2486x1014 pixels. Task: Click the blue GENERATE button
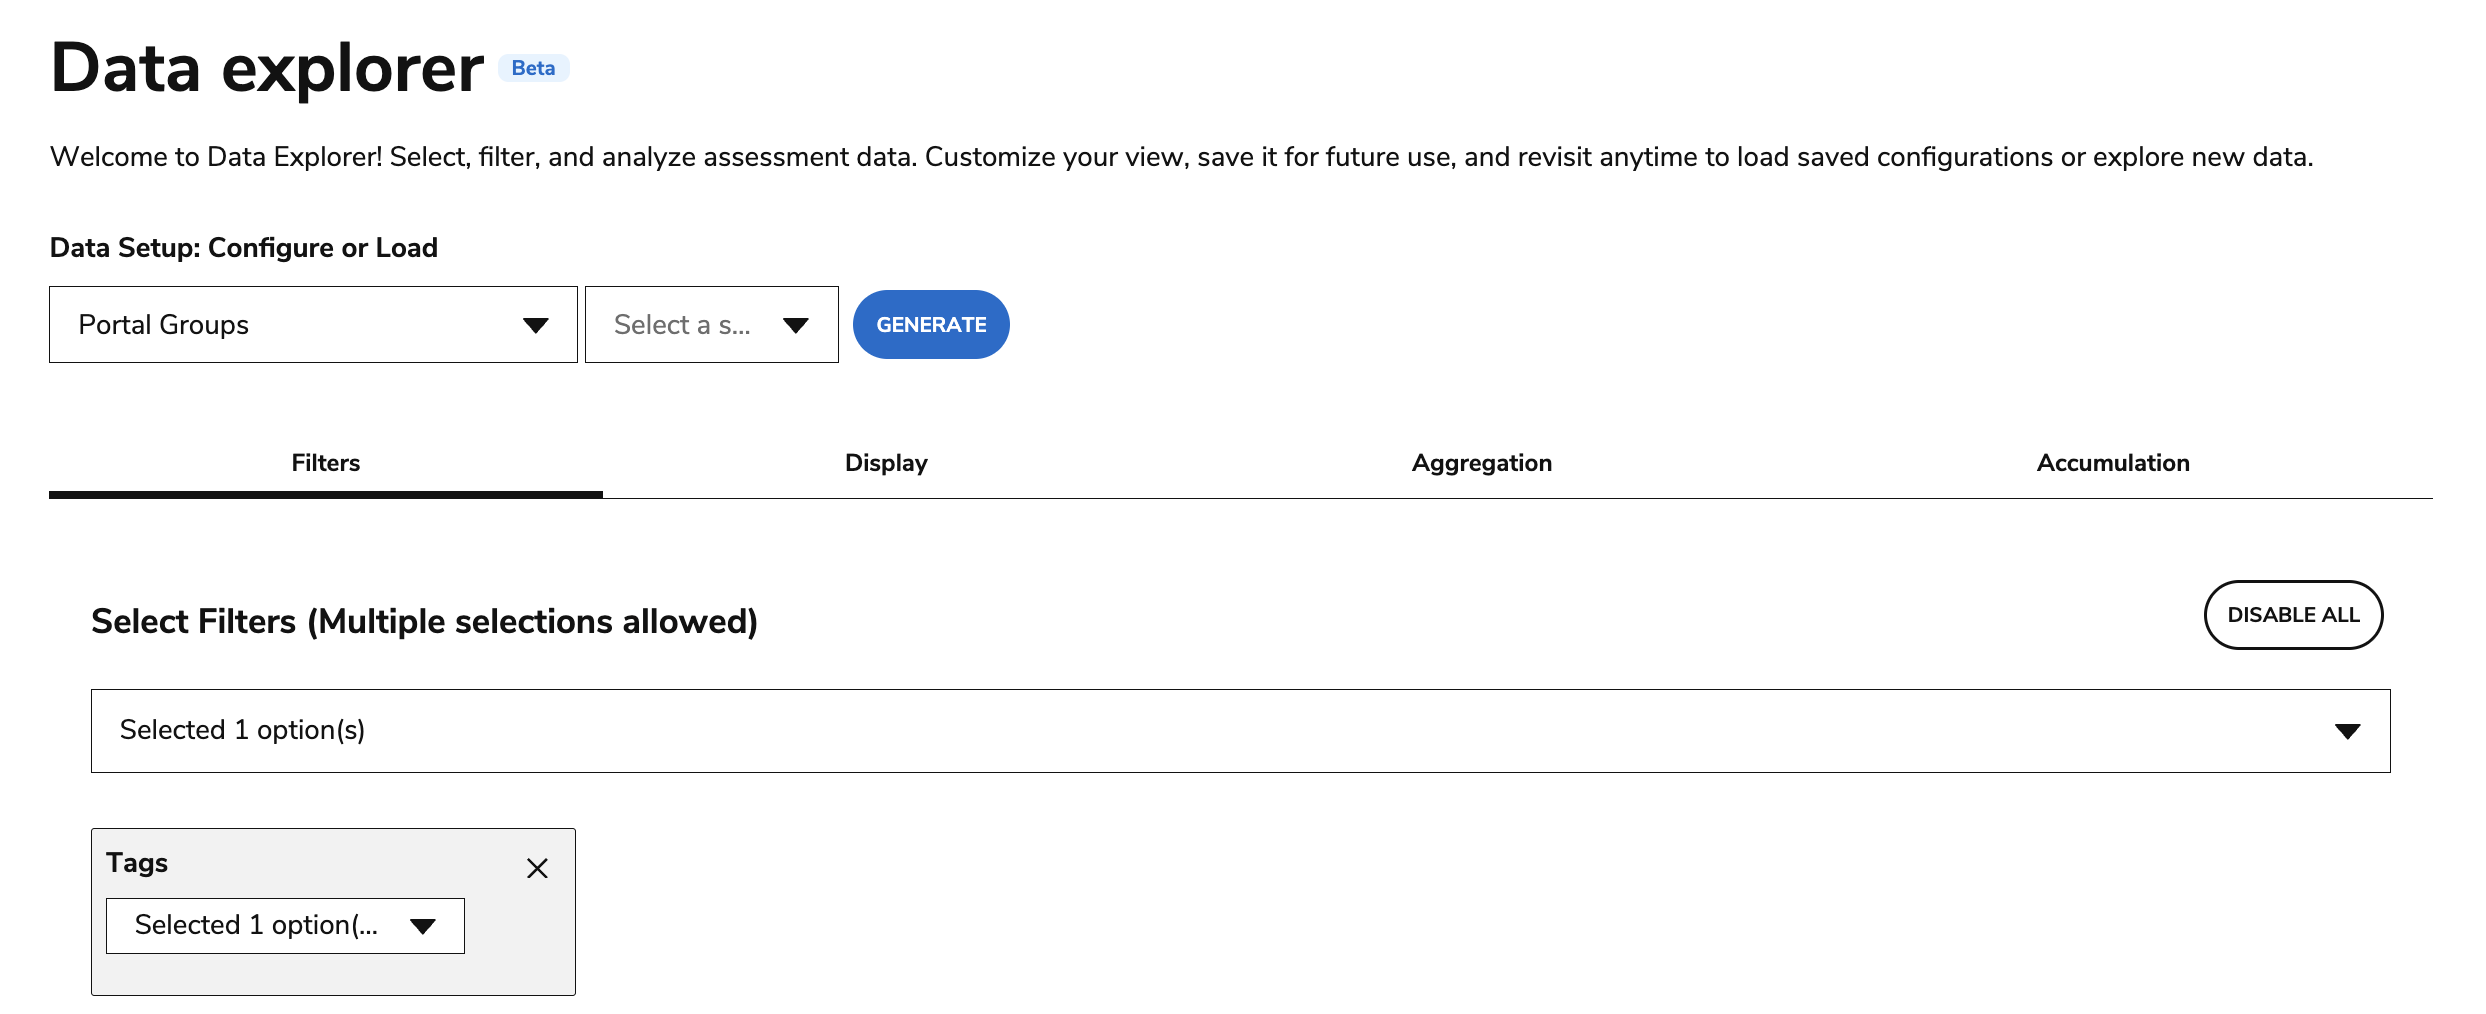tap(931, 324)
